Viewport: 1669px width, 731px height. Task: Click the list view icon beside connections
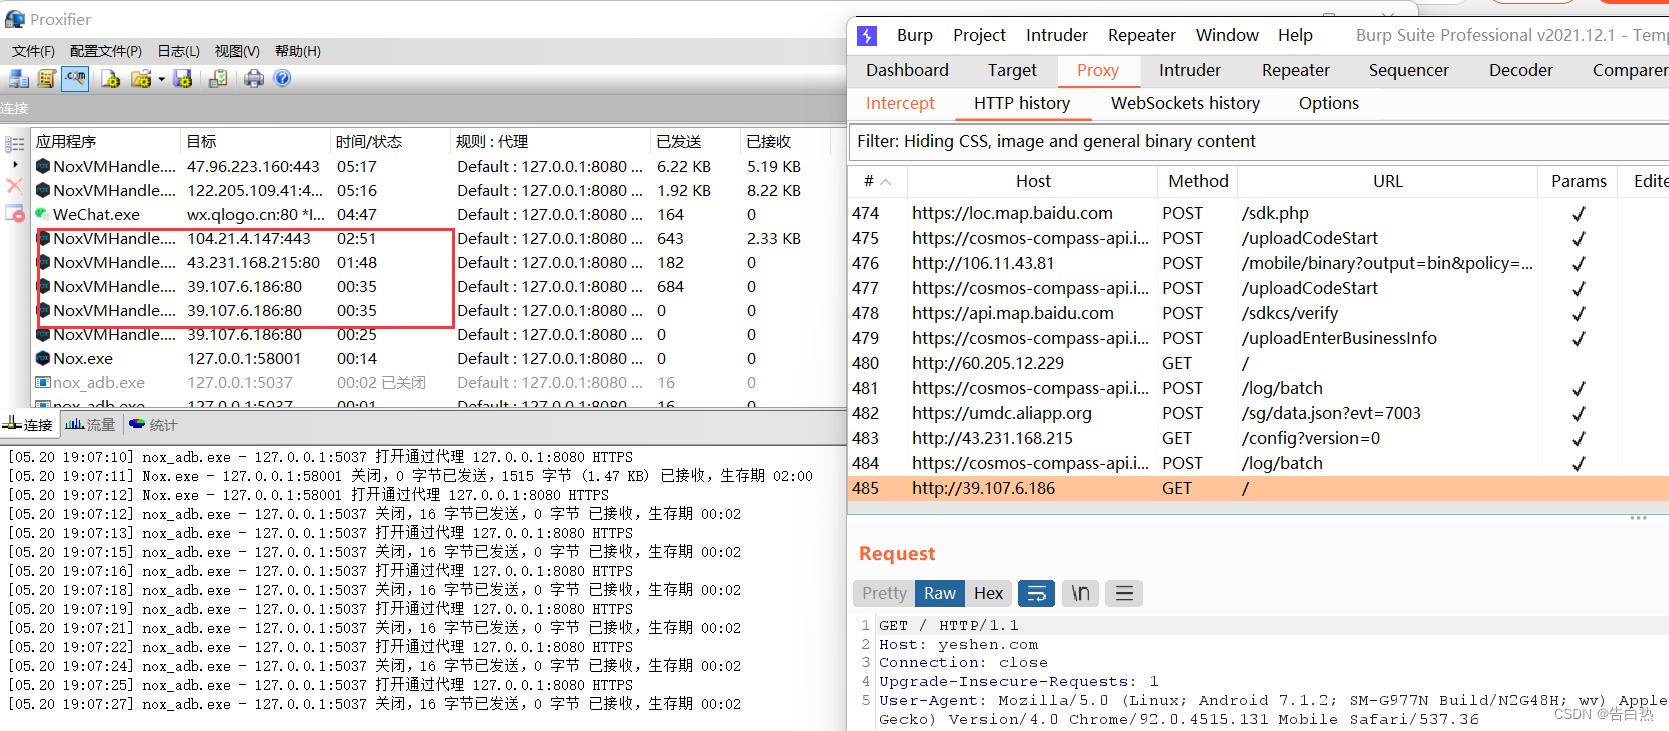click(15, 144)
